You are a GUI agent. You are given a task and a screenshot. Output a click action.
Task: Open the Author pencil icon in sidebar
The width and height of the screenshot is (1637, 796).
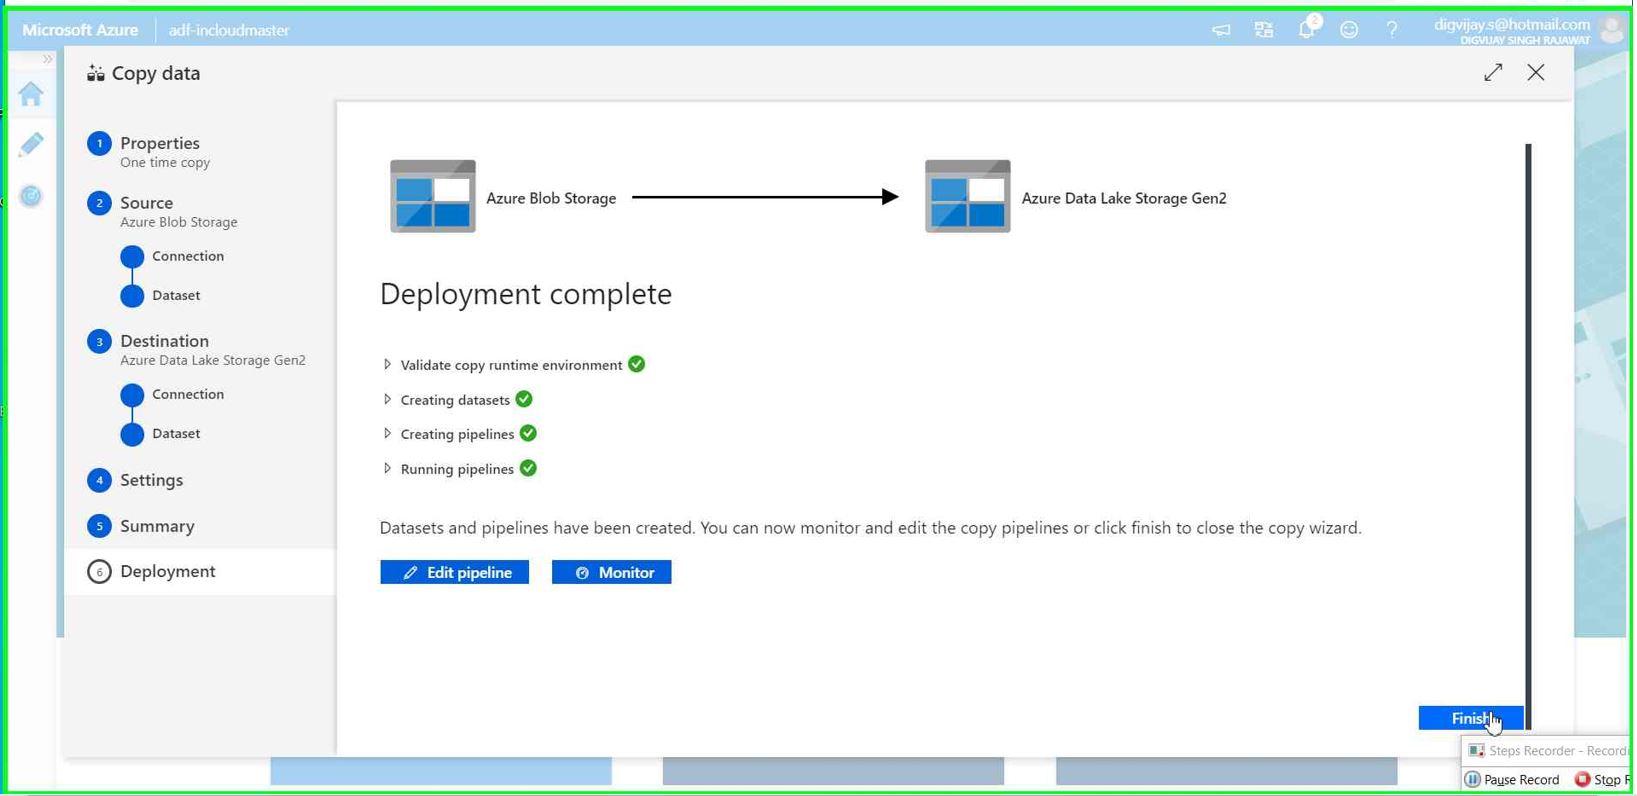[31, 144]
